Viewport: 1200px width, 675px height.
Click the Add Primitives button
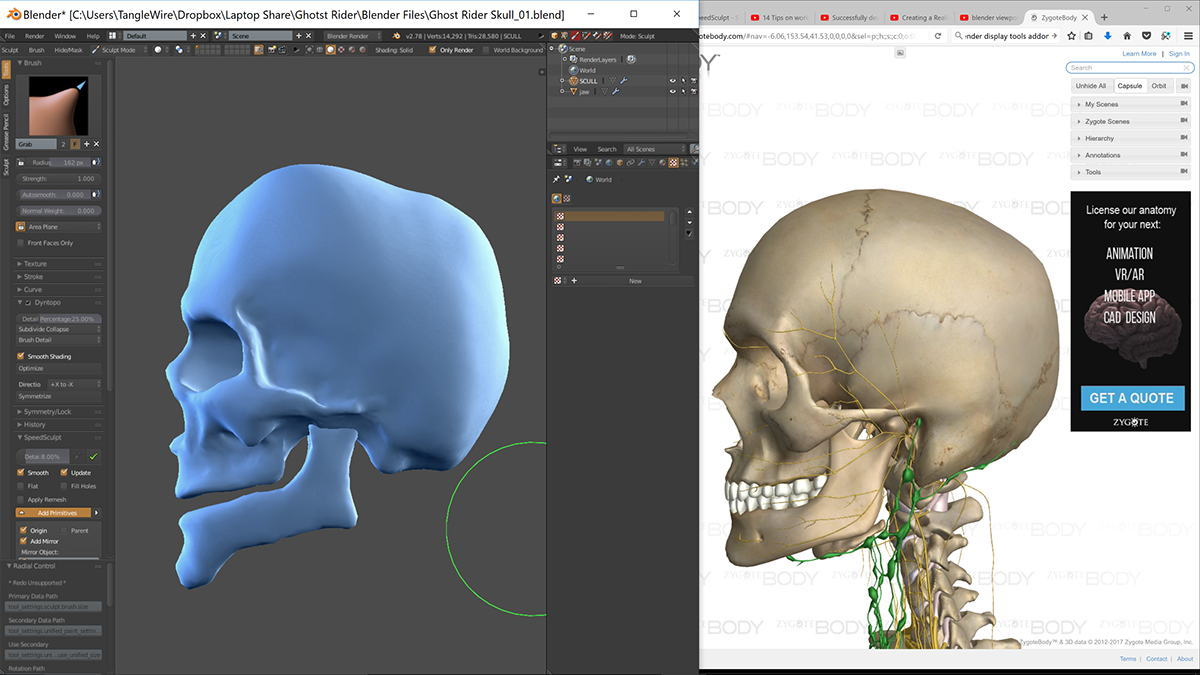[56, 512]
